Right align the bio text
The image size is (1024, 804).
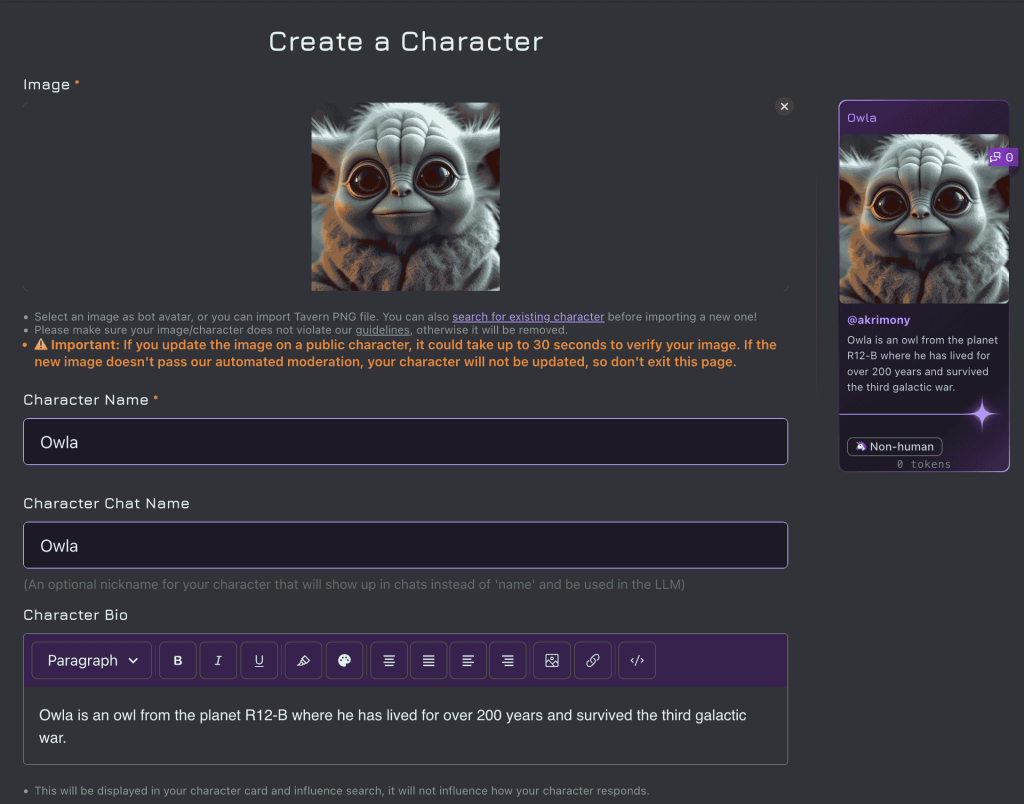coord(508,661)
